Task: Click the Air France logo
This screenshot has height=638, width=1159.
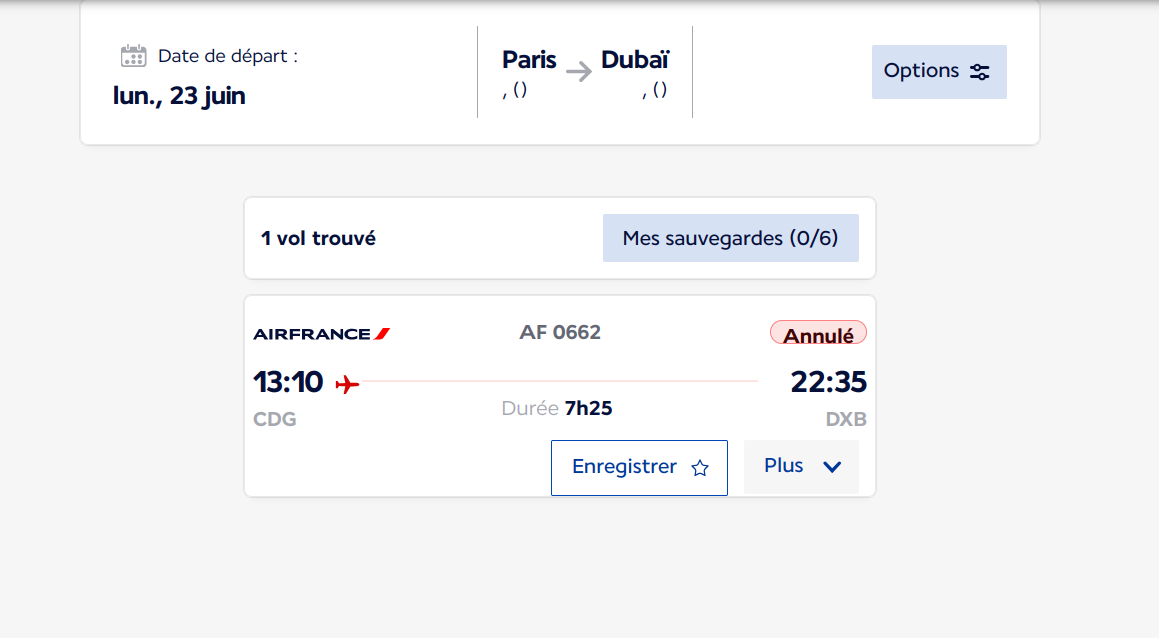Action: [321, 333]
